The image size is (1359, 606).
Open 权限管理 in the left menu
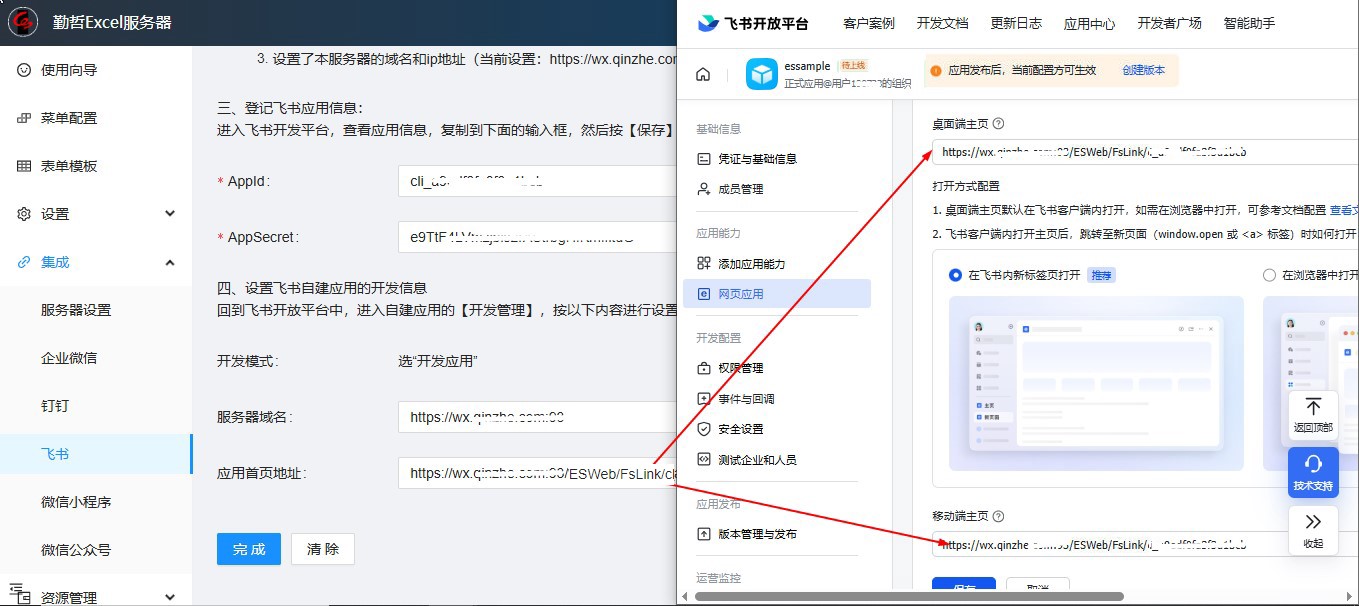[x=740, y=368]
